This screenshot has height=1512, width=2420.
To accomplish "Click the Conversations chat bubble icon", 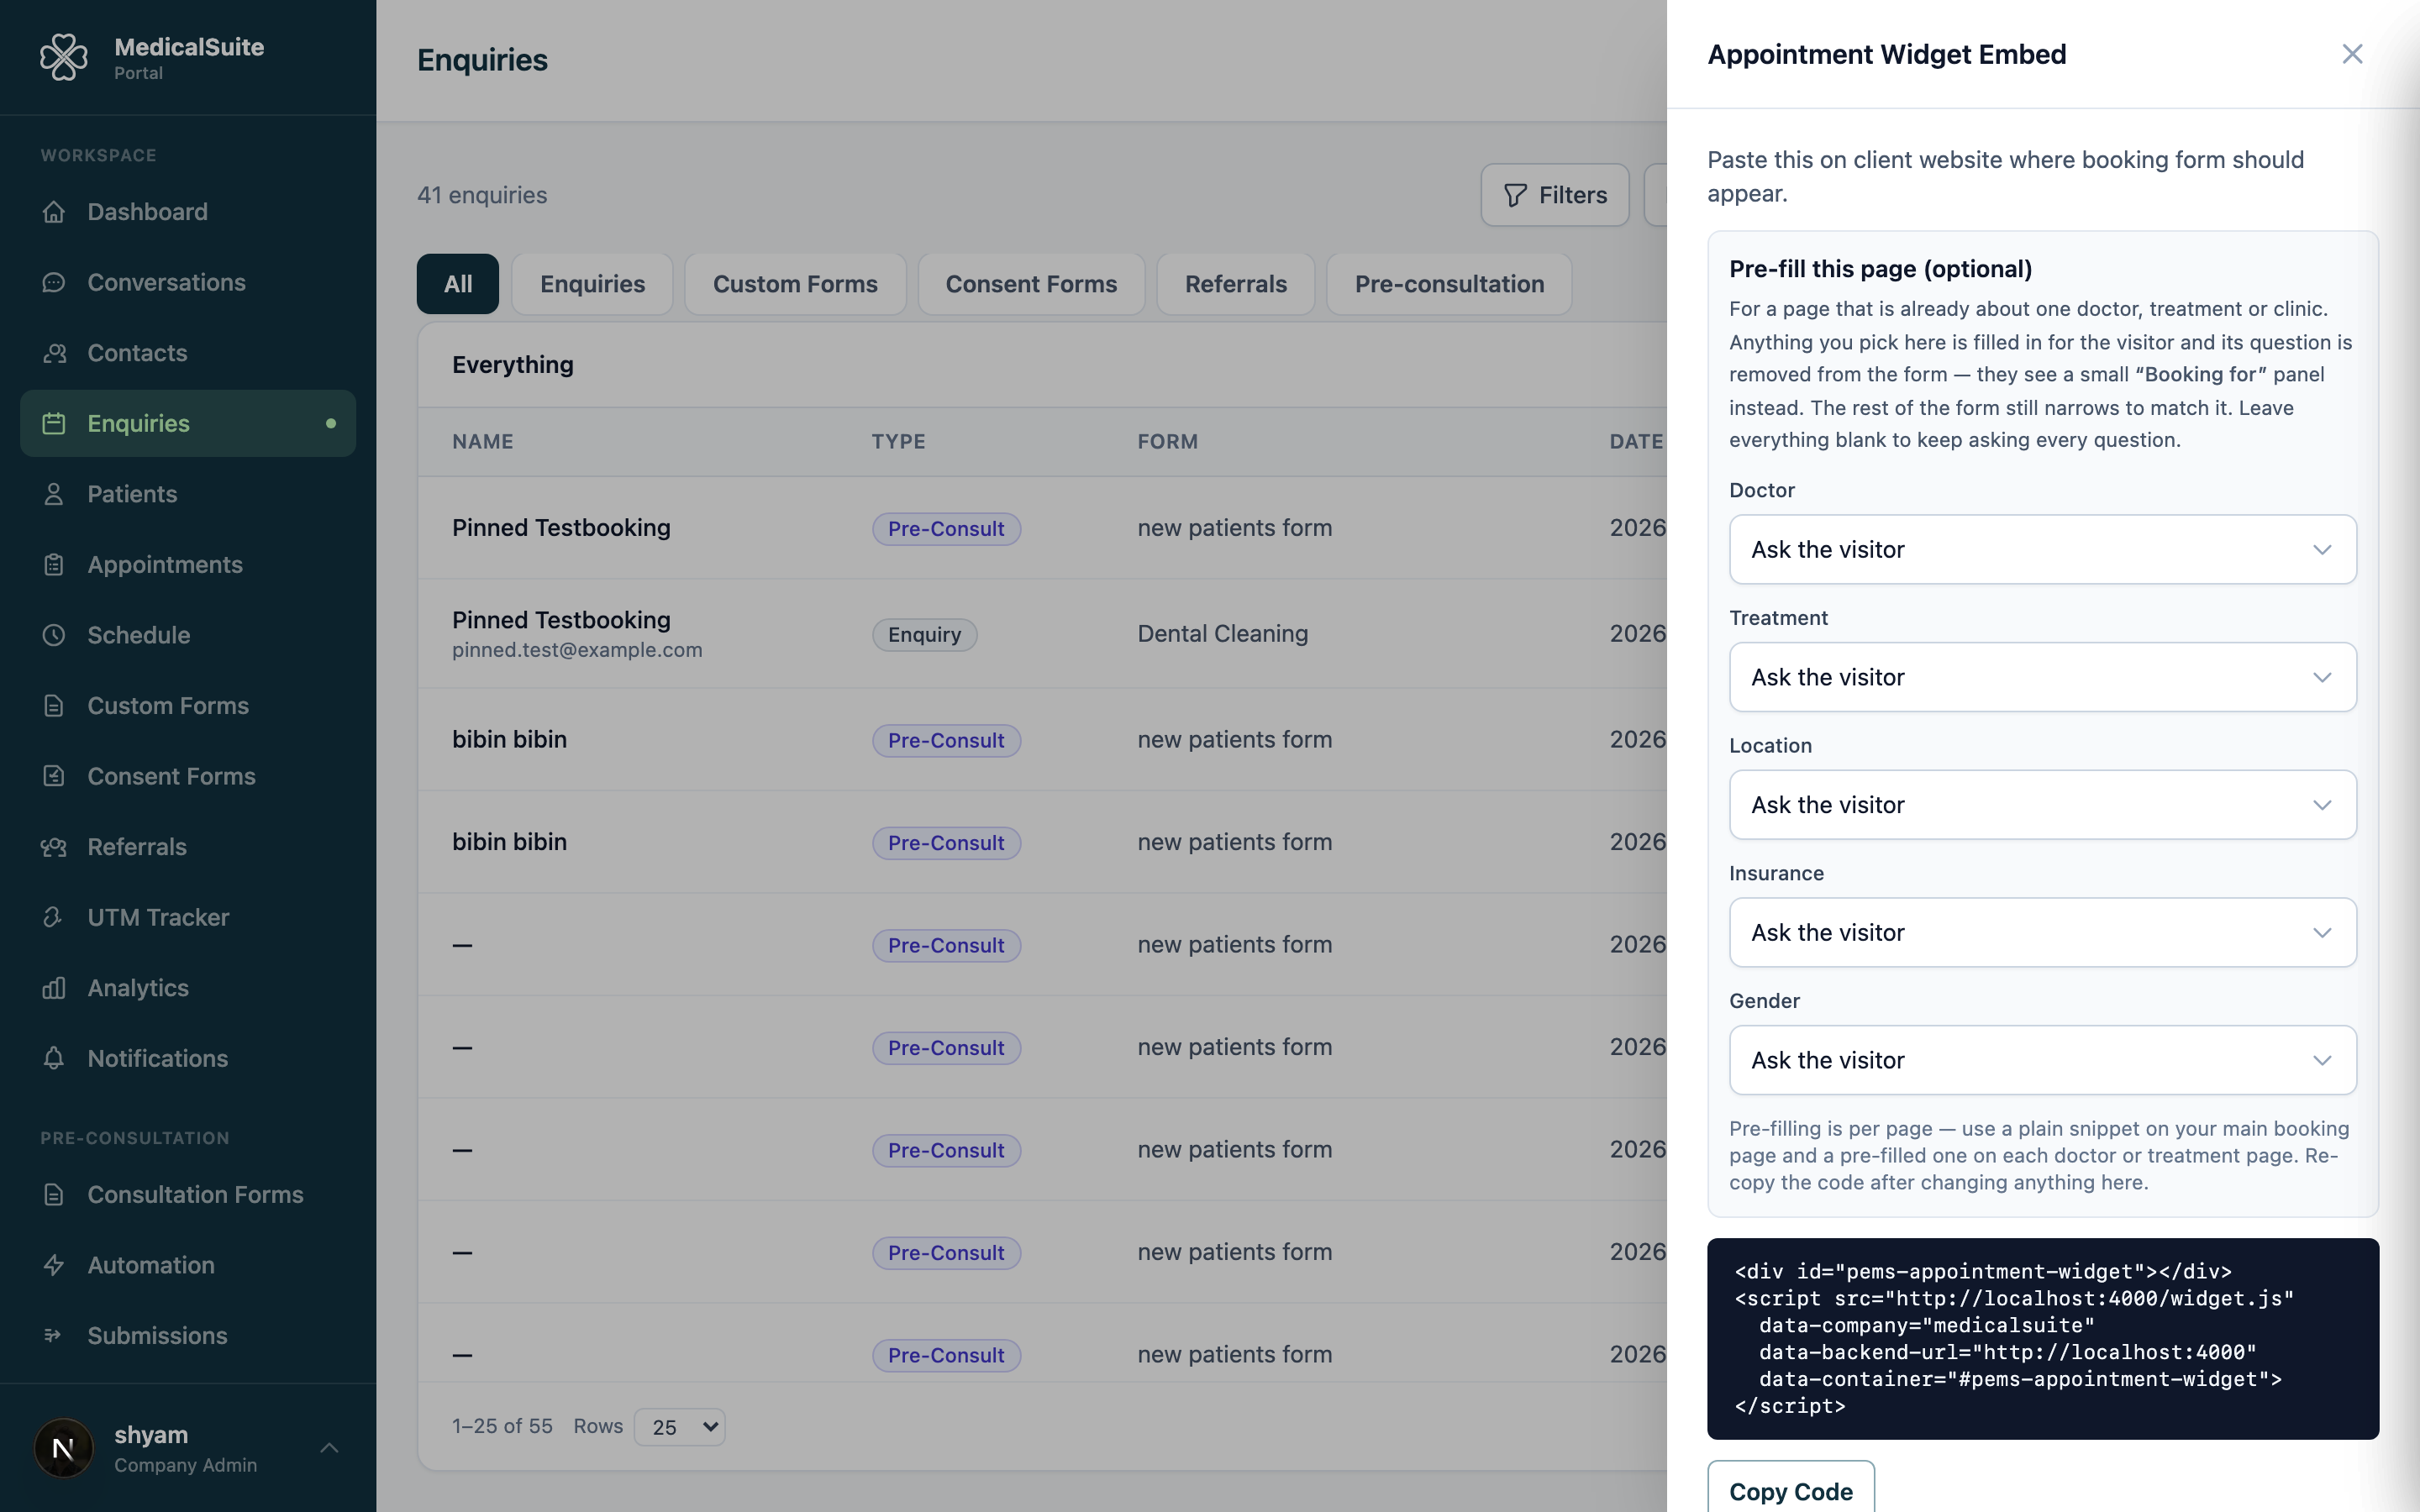I will [x=54, y=283].
